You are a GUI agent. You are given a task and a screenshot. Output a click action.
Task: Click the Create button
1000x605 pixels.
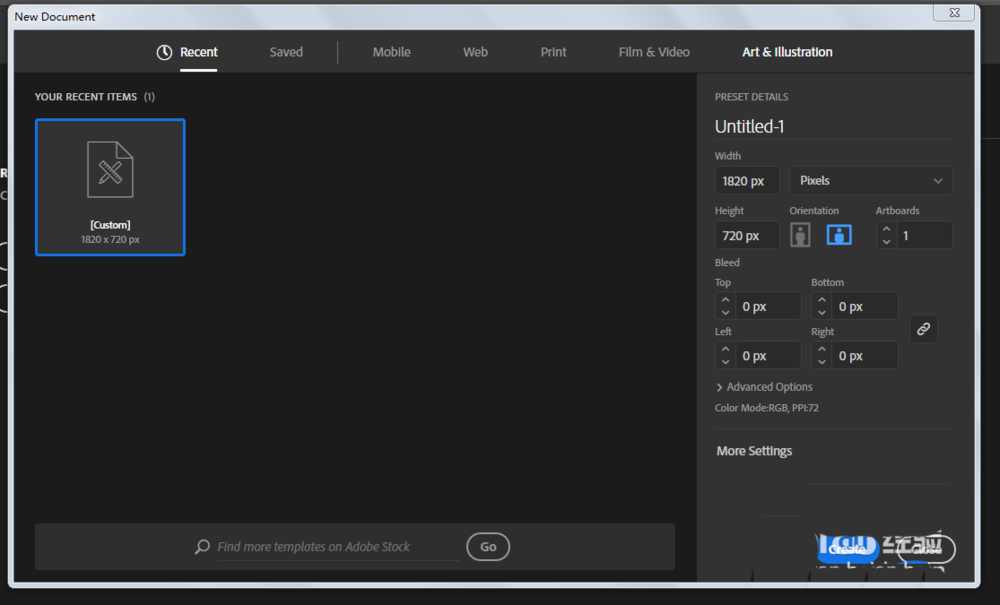847,549
